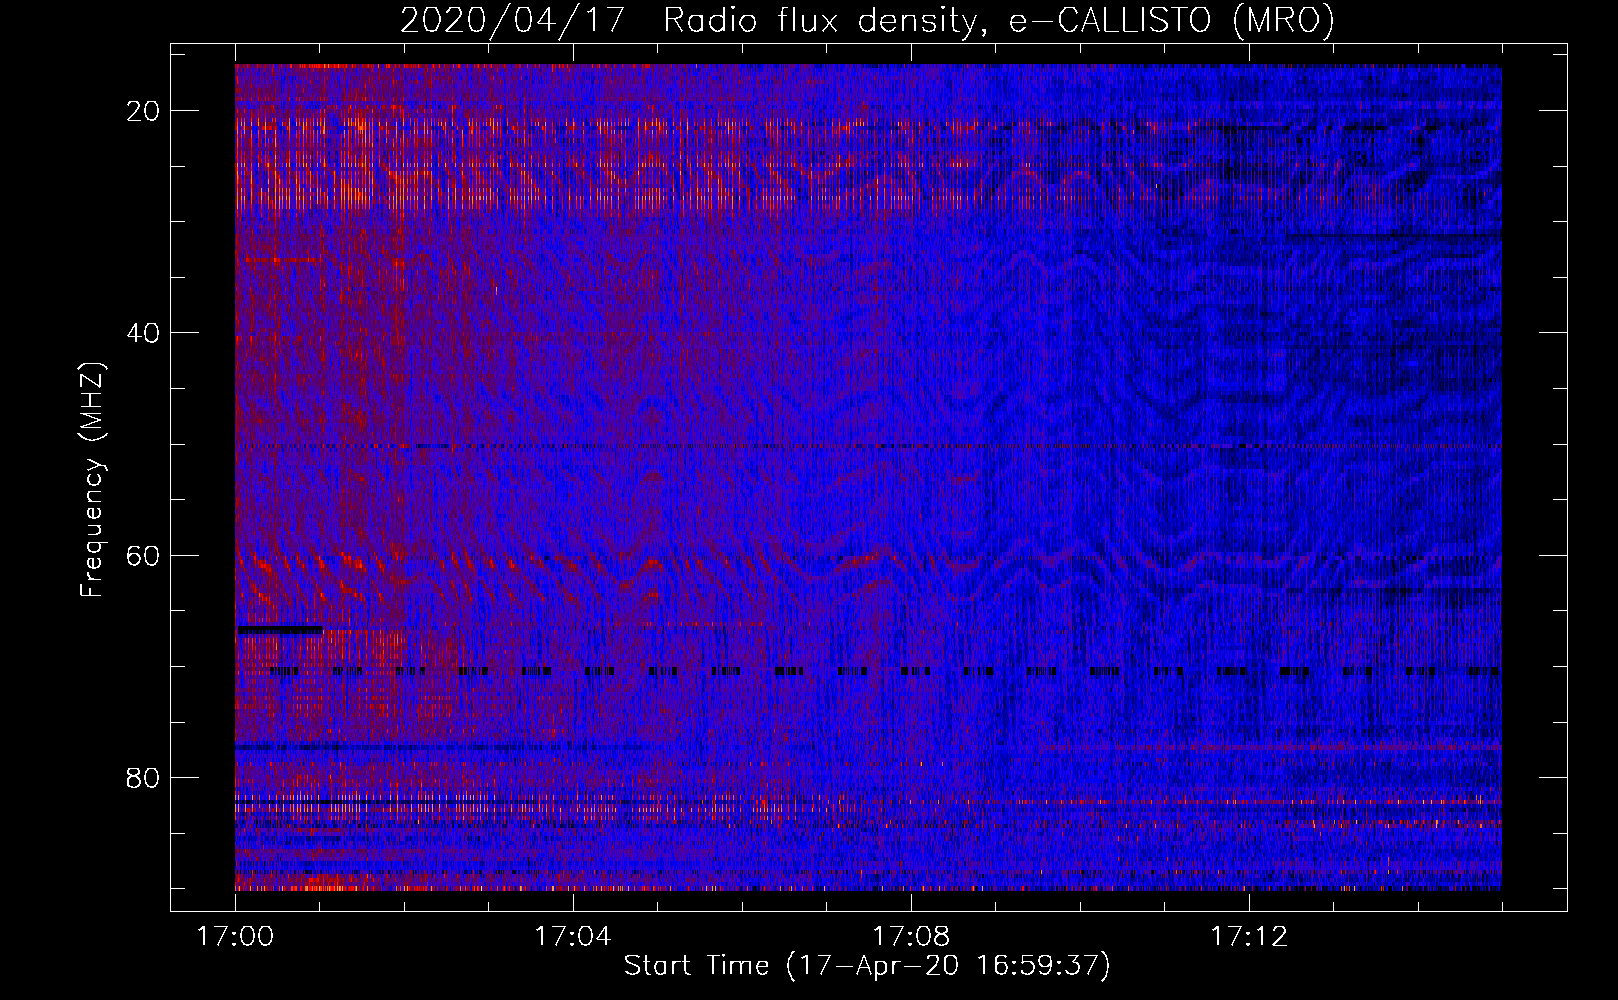This screenshot has width=1618, height=1000.
Task: Click the "20" frequency tick label
Action: (x=143, y=111)
